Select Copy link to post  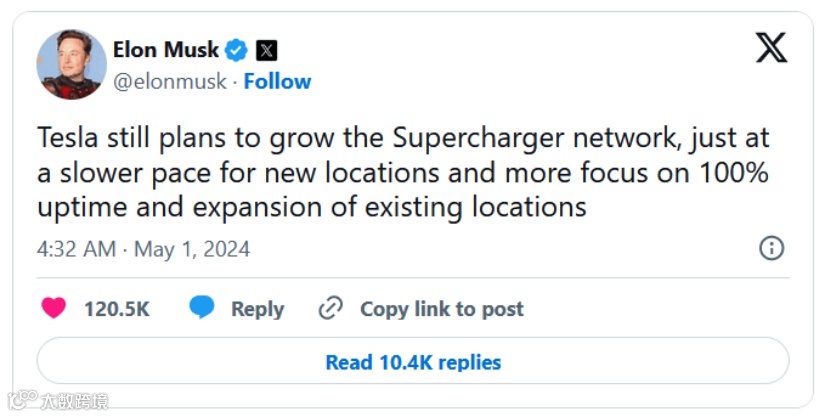tap(441, 309)
